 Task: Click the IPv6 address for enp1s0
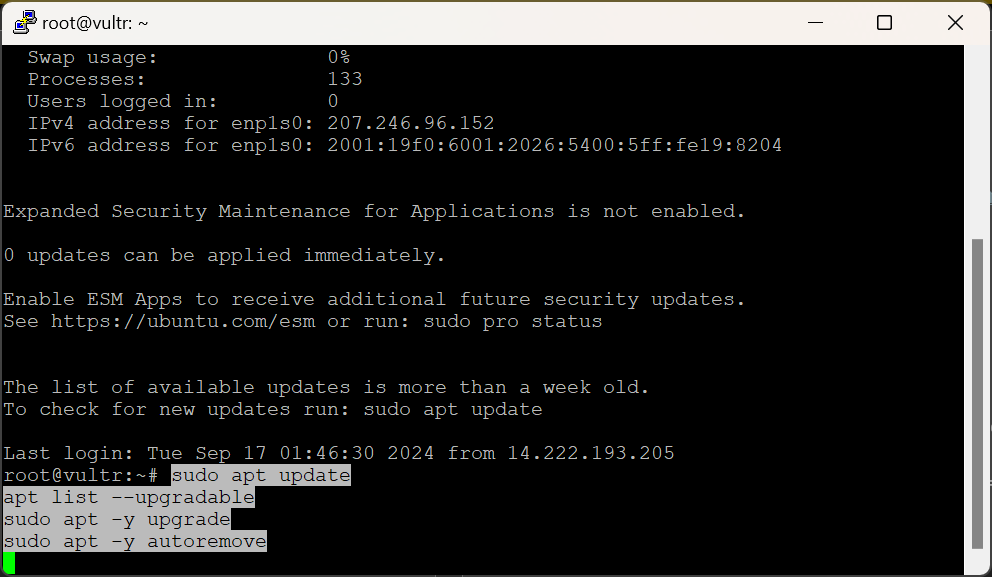555,146
